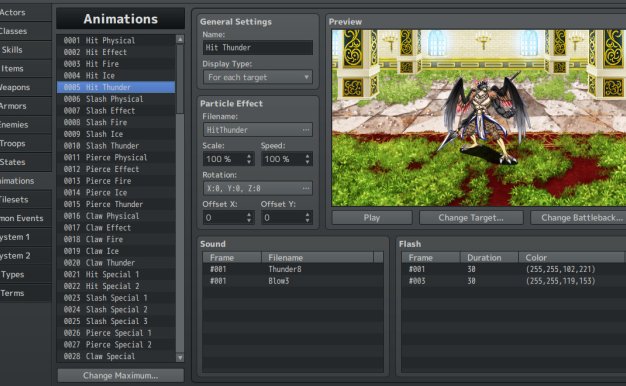Click the Flash table Color column header

click(x=572, y=257)
